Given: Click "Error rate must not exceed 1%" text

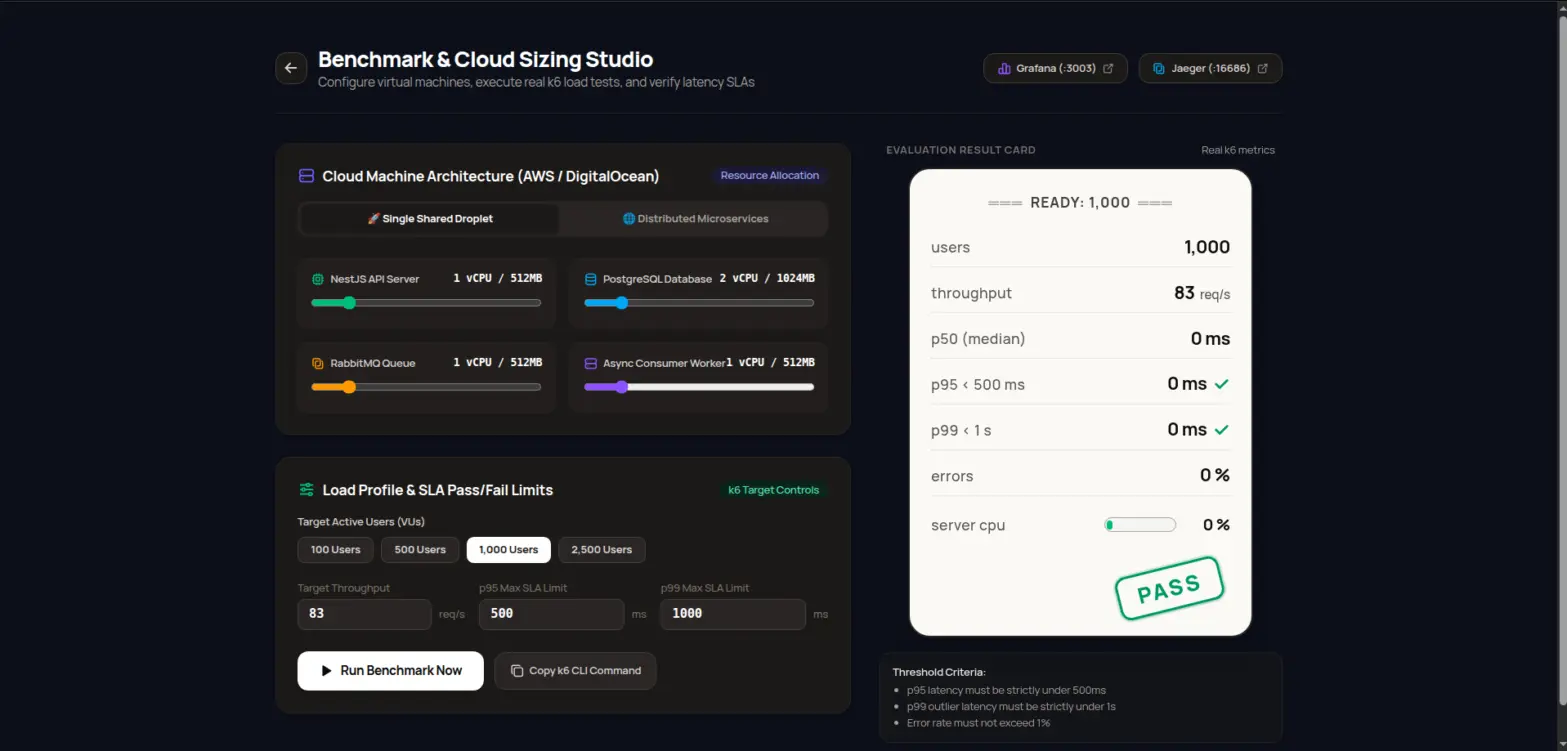Looking at the screenshot, I should (978, 722).
